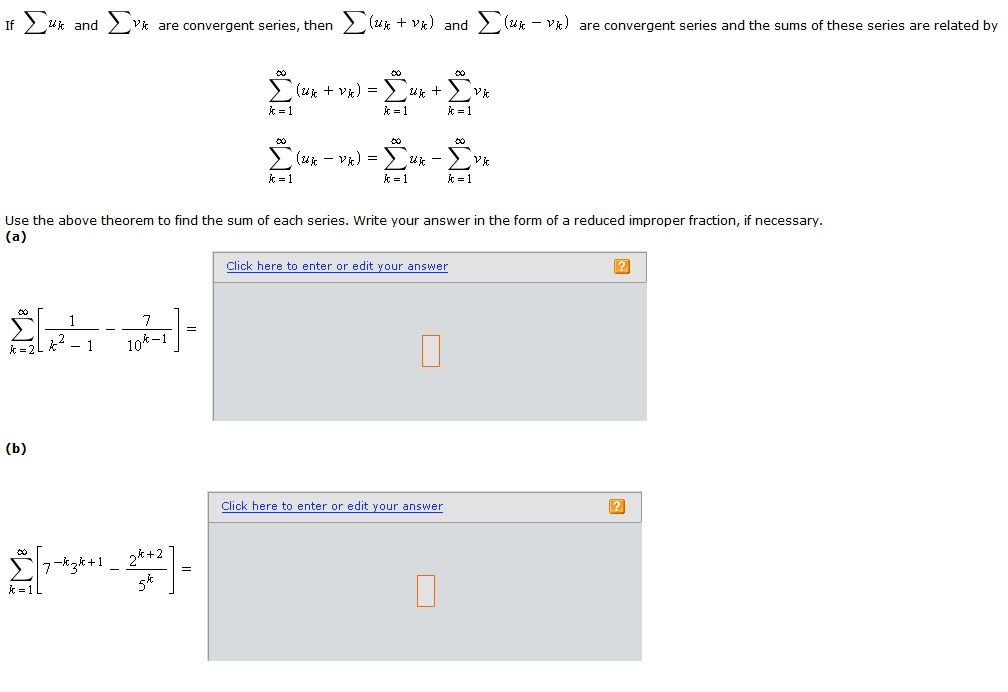
Task: Click the orange question mark help icon for part (b)
Action: (617, 506)
